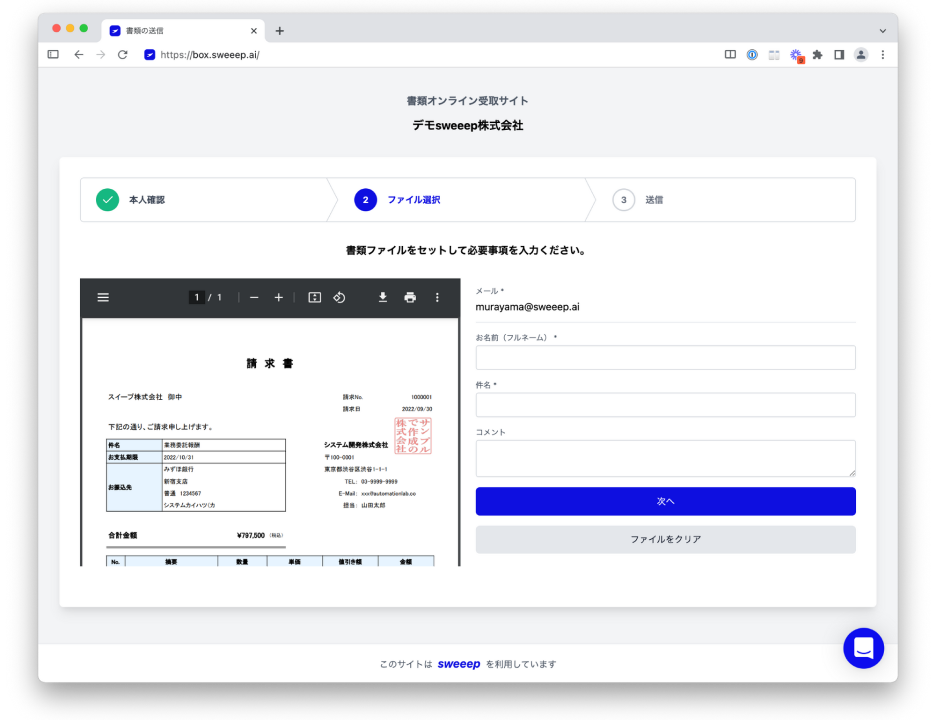Open the PDF viewer sidebar menu

click(x=103, y=297)
